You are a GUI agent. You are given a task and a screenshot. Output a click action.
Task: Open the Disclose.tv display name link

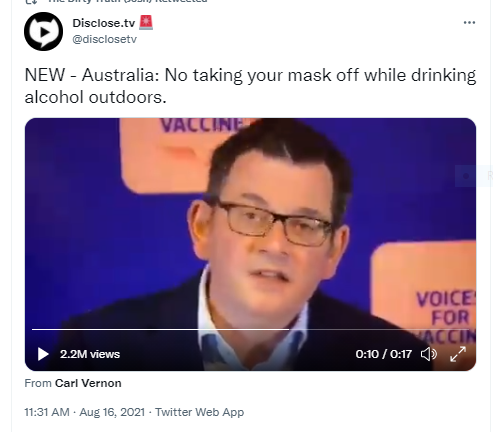pos(104,23)
